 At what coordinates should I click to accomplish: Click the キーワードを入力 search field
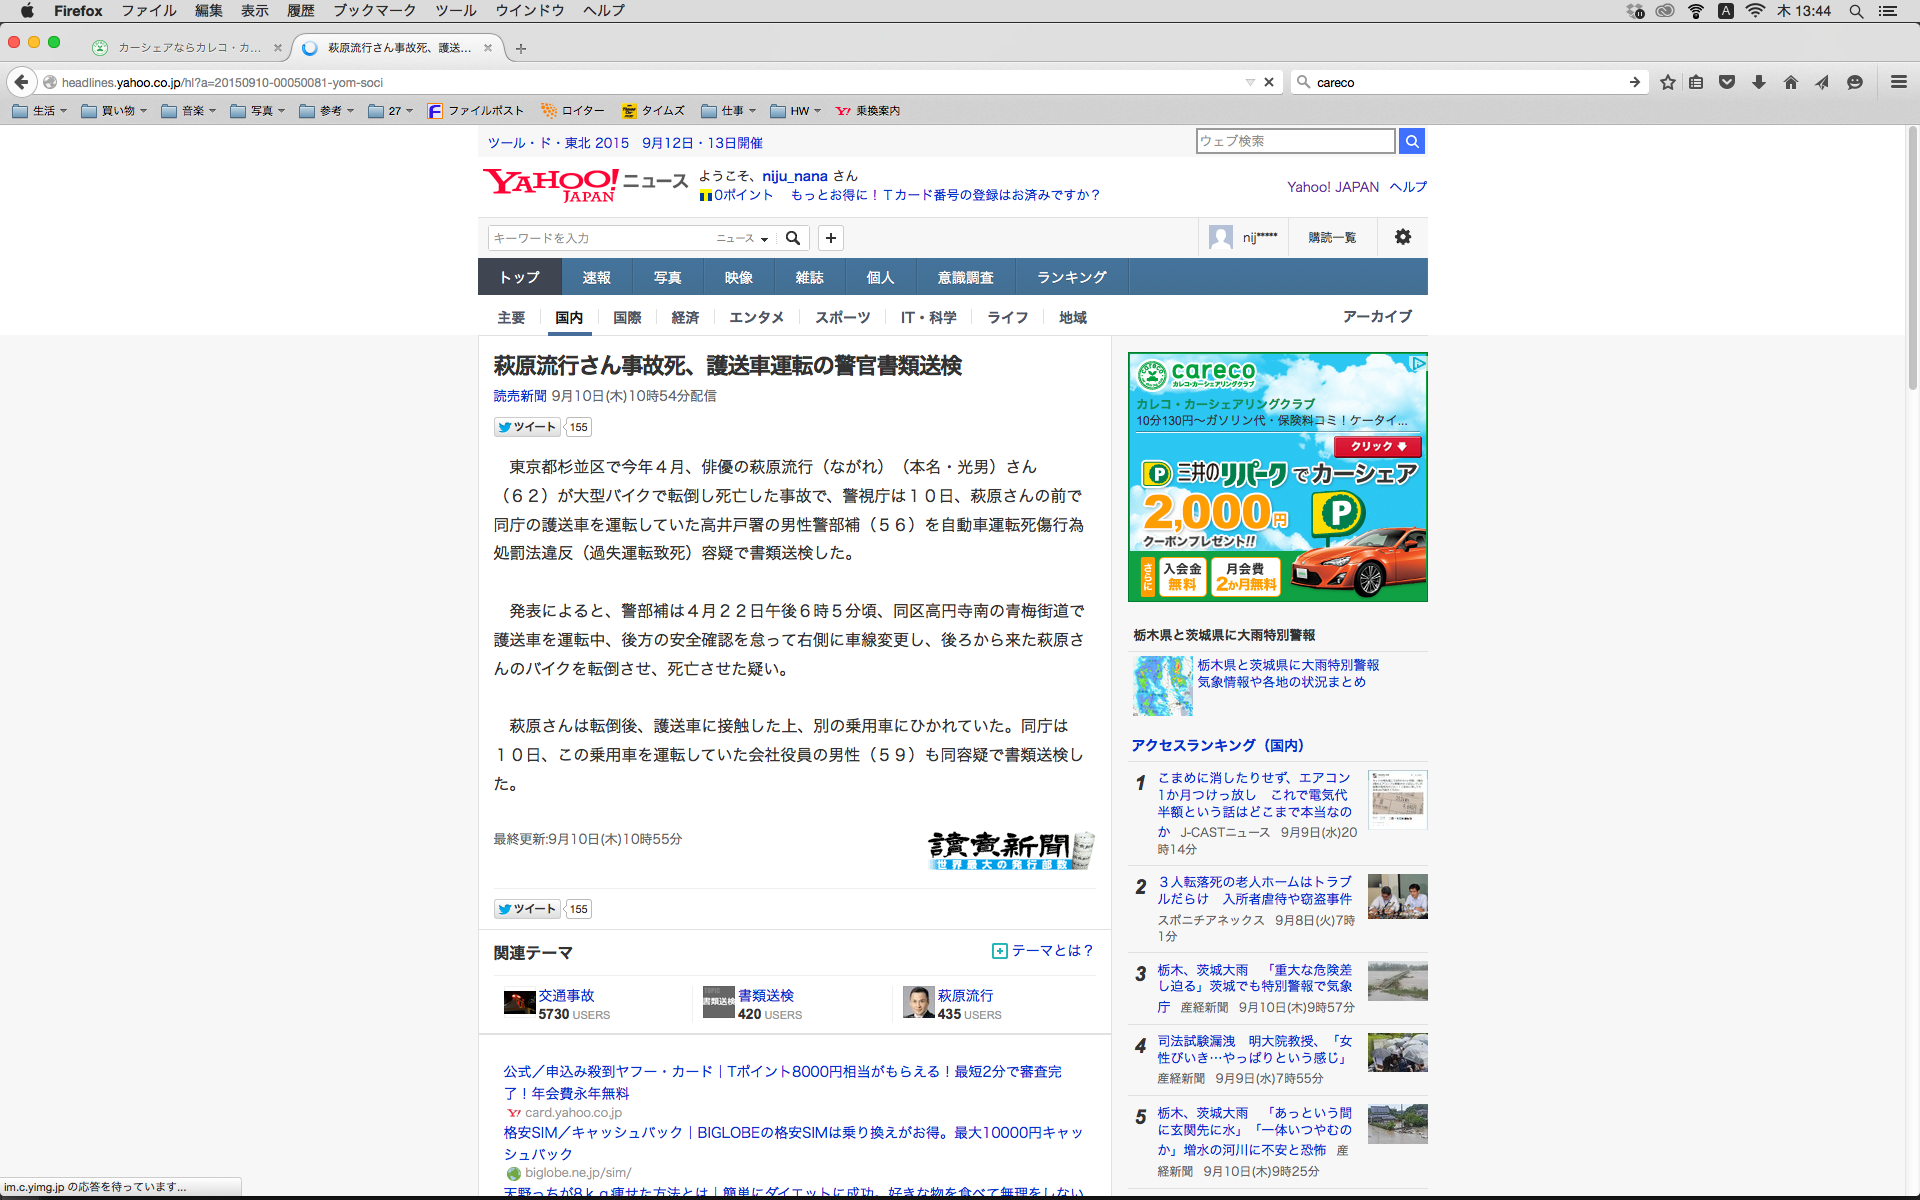coord(600,238)
